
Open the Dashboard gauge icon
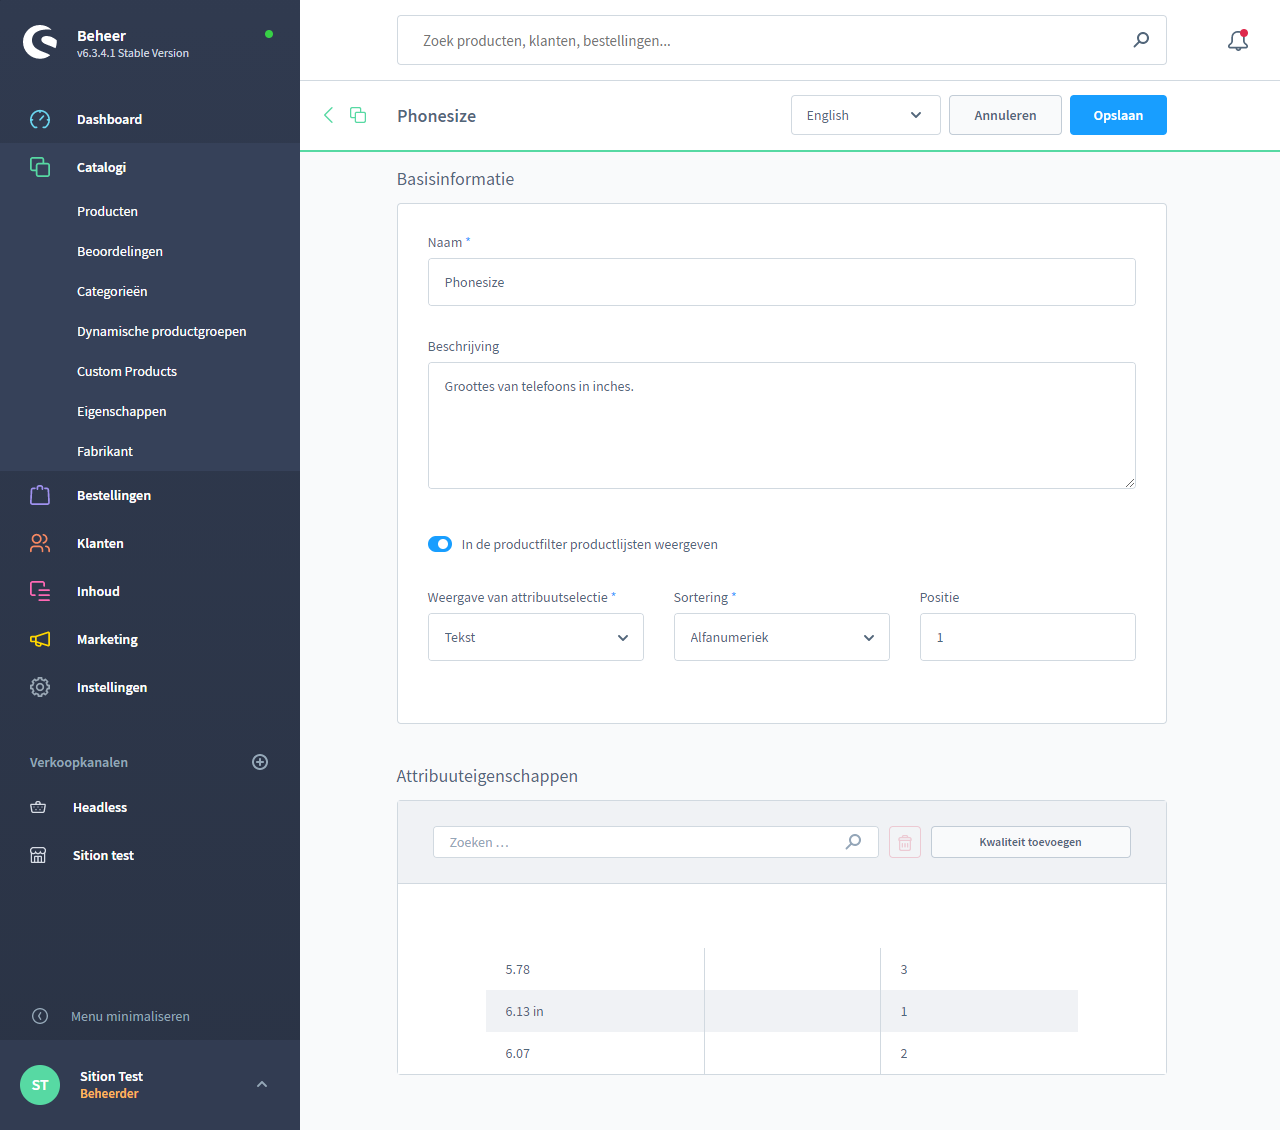(40, 119)
